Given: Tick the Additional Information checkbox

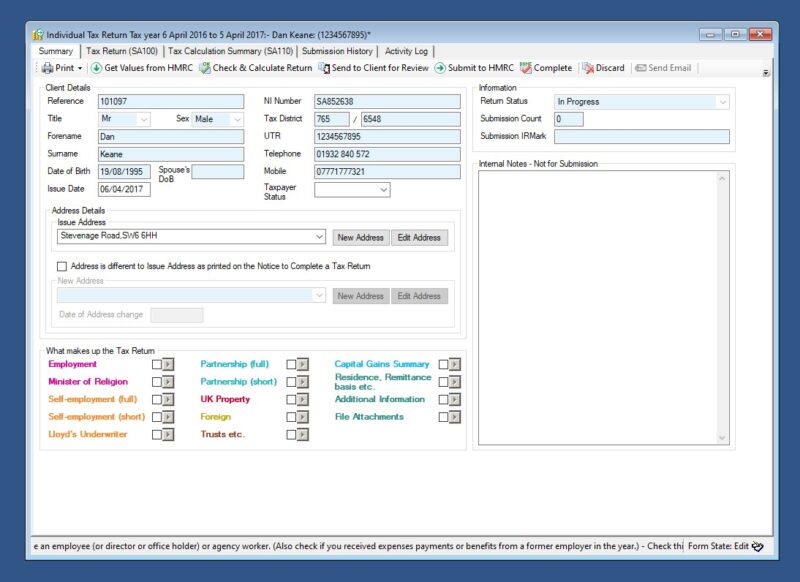Looking at the screenshot, I should [443, 399].
